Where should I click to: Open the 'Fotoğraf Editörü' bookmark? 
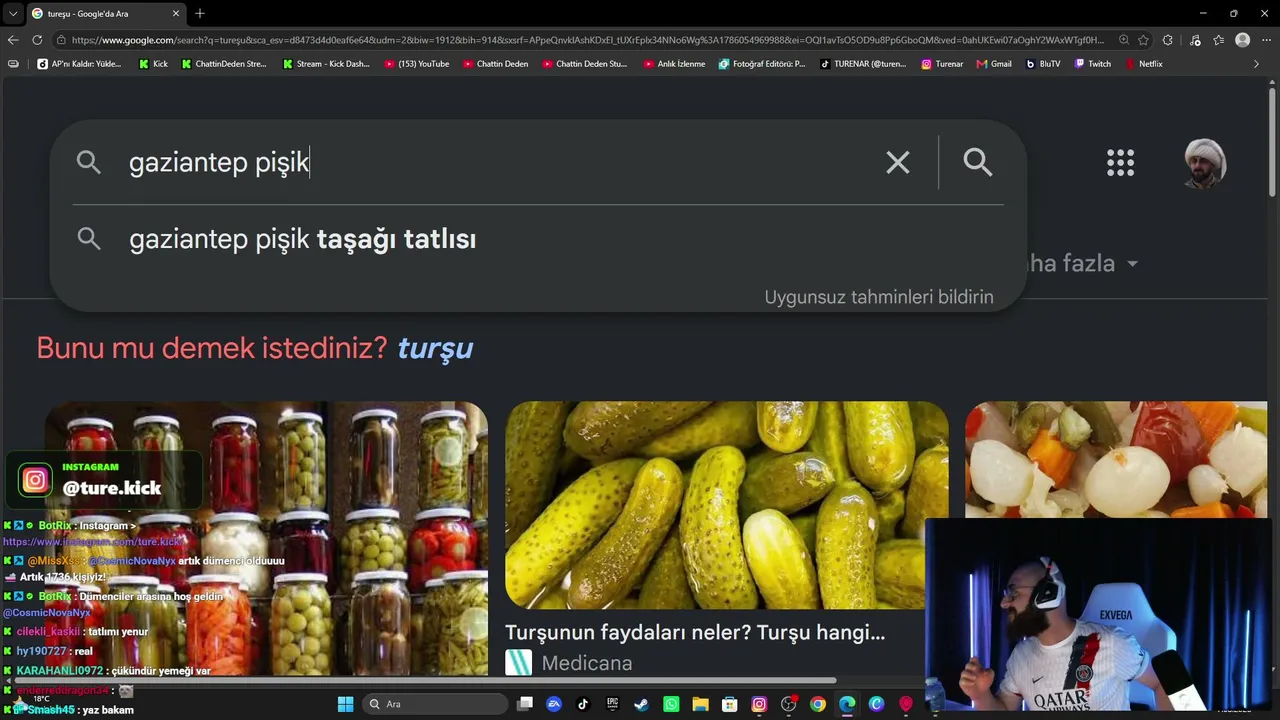point(762,64)
